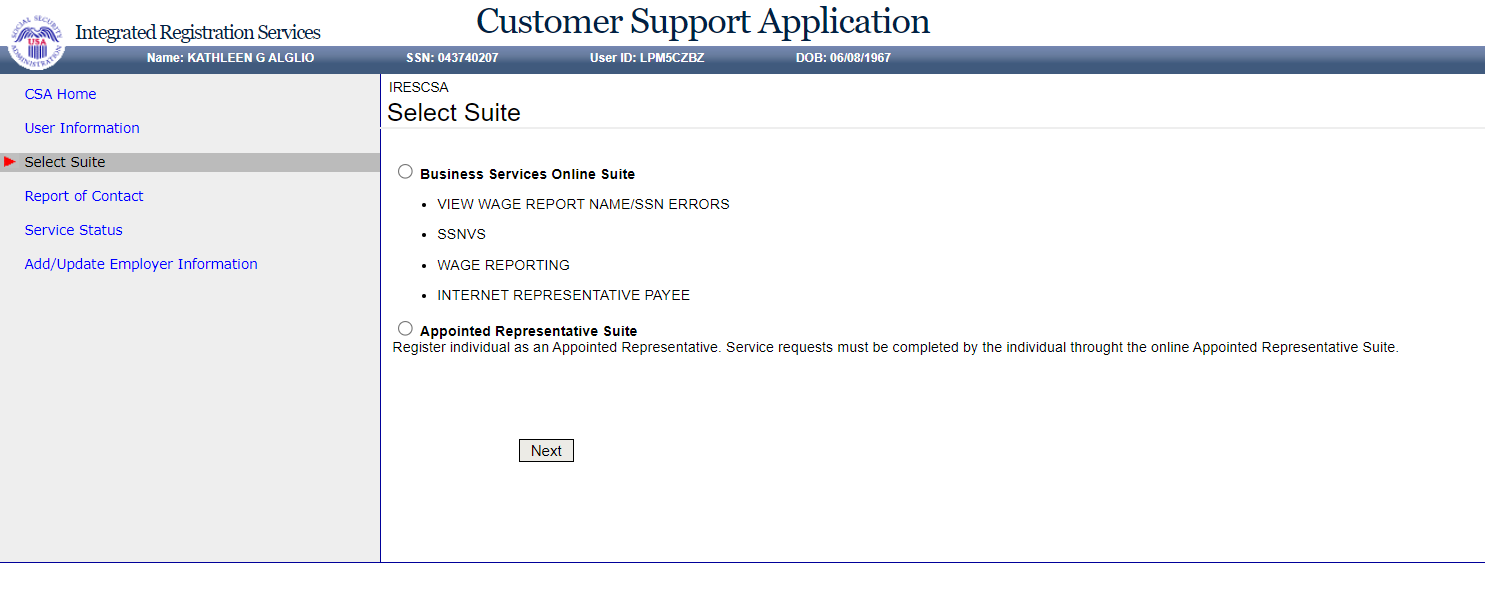Go to User Information page

point(82,128)
